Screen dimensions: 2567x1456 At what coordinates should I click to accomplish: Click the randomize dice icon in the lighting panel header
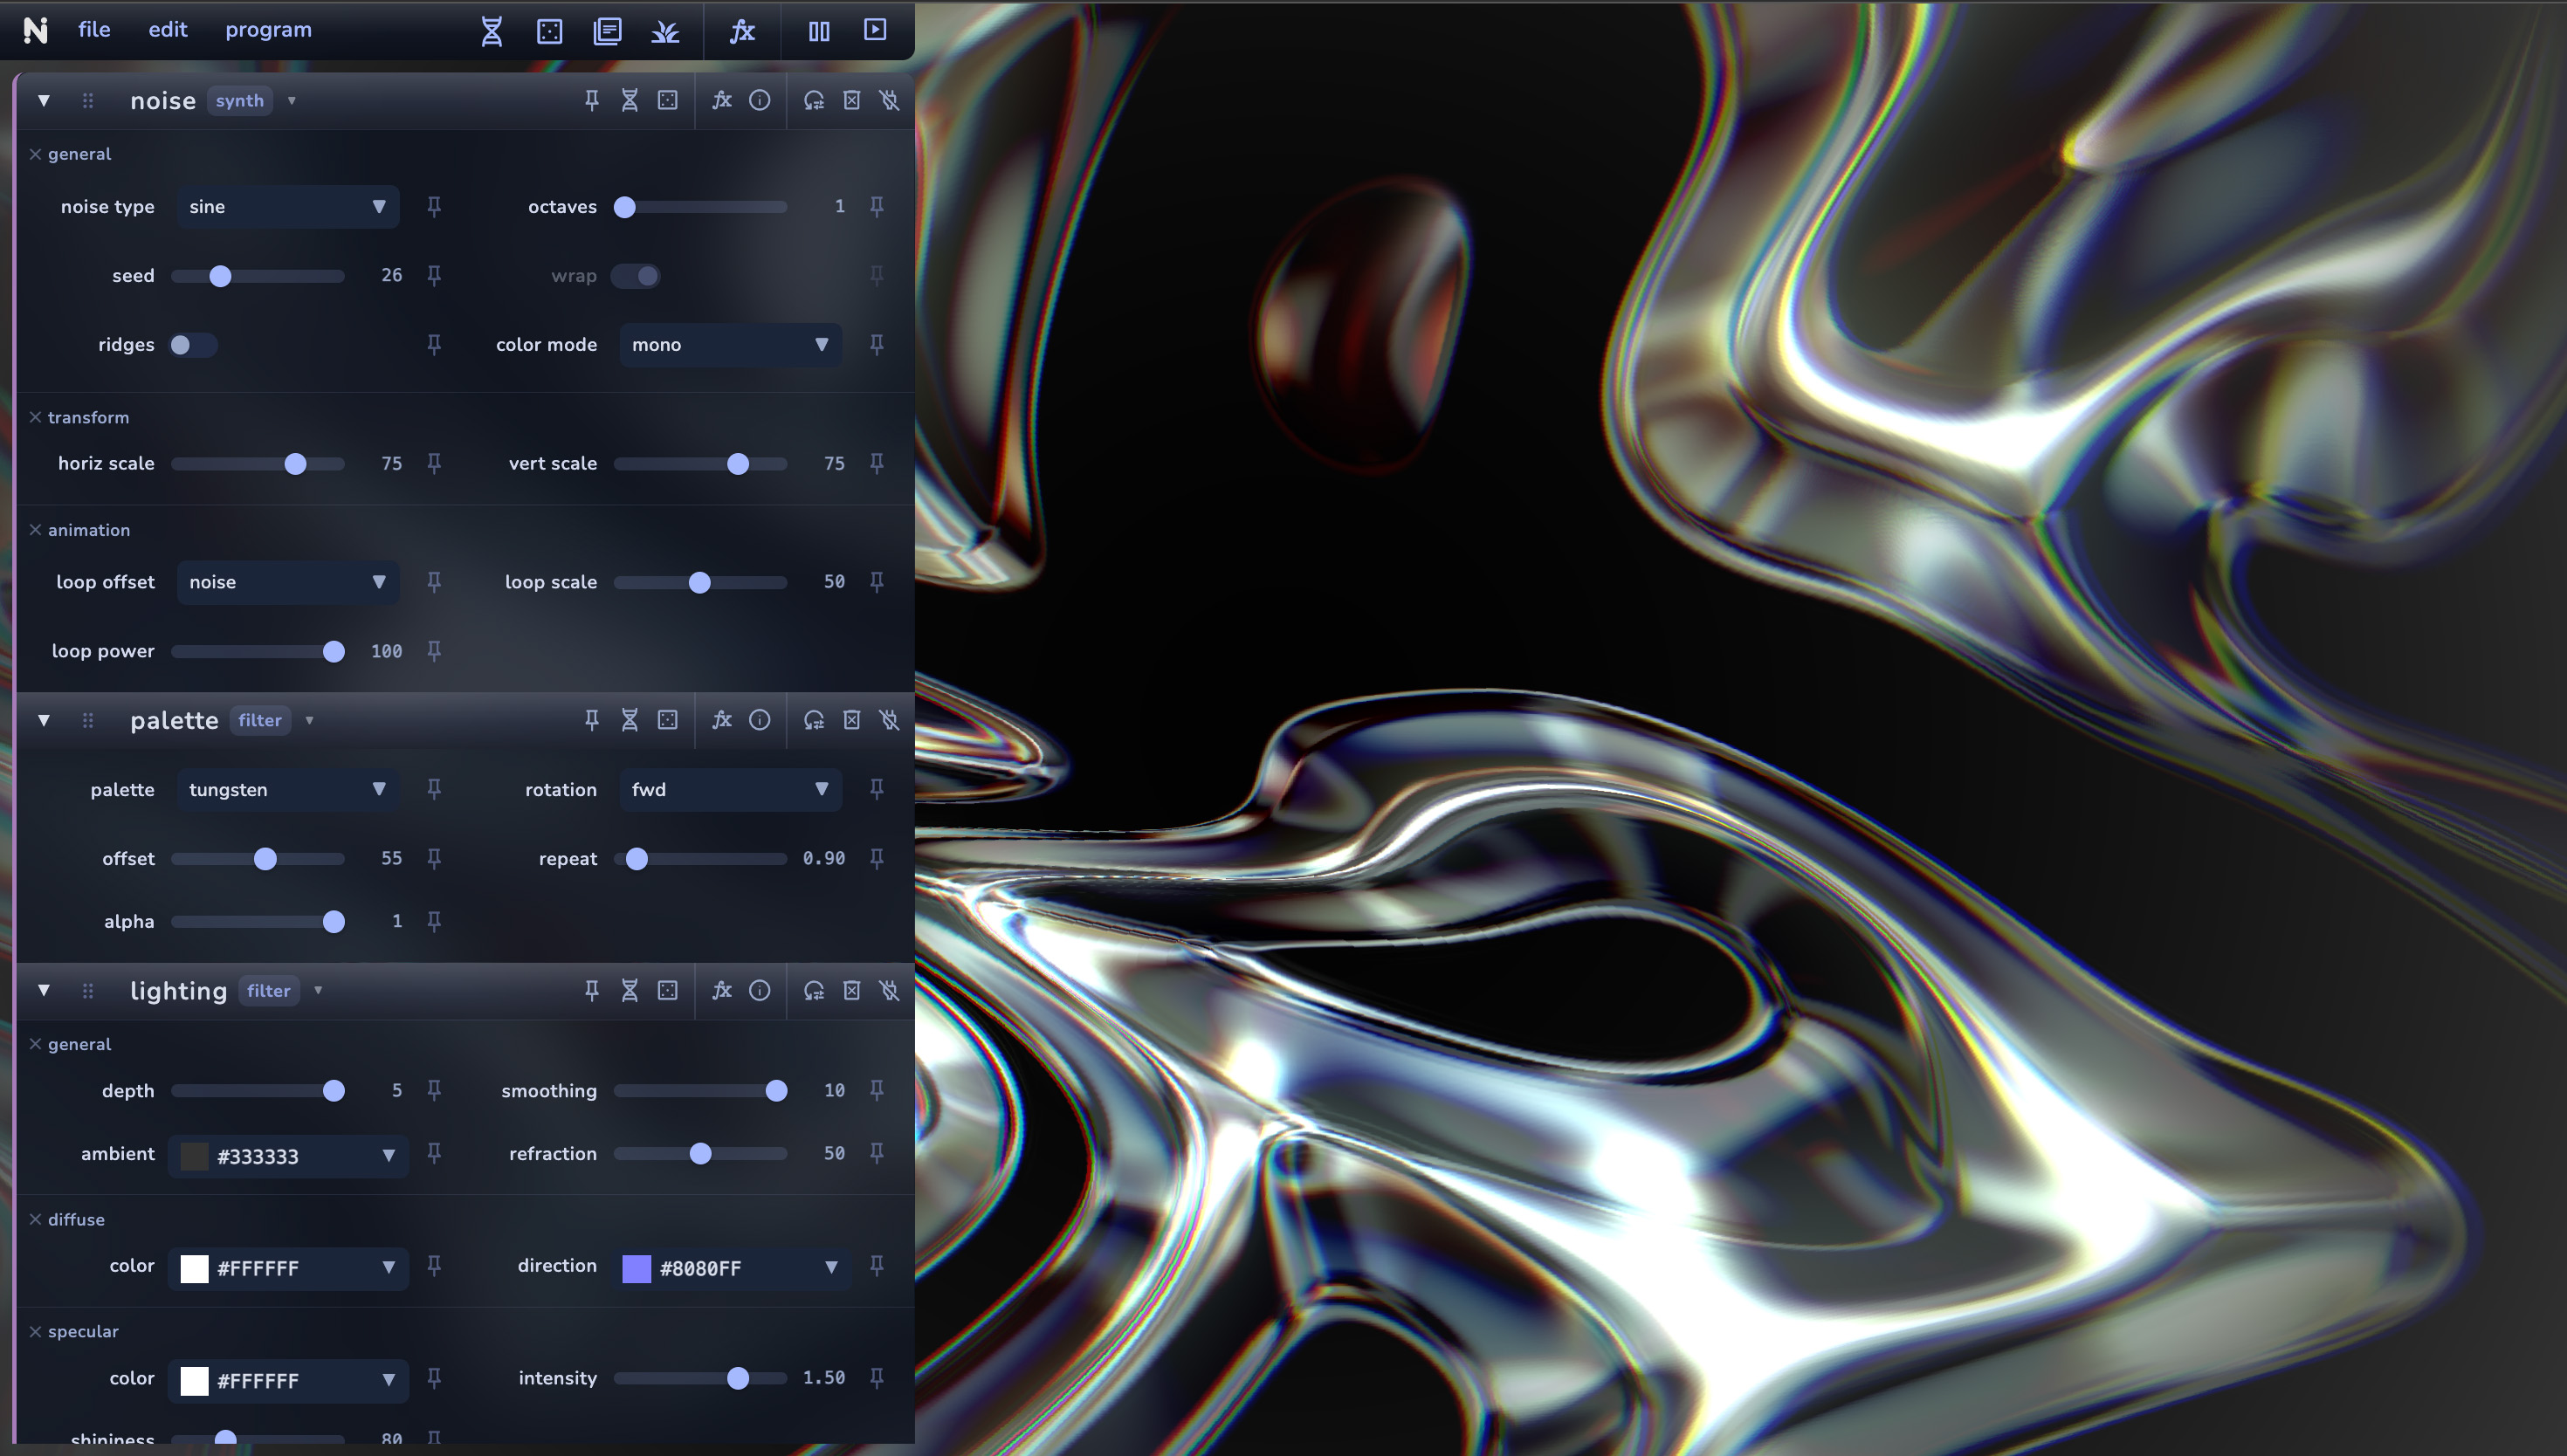point(668,991)
